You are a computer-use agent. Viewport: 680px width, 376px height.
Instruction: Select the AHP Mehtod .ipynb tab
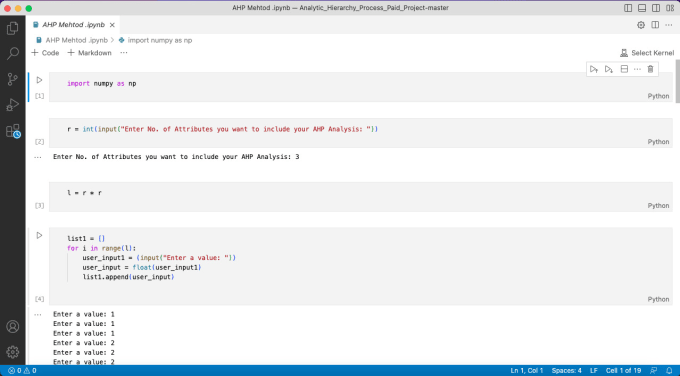coord(73,25)
